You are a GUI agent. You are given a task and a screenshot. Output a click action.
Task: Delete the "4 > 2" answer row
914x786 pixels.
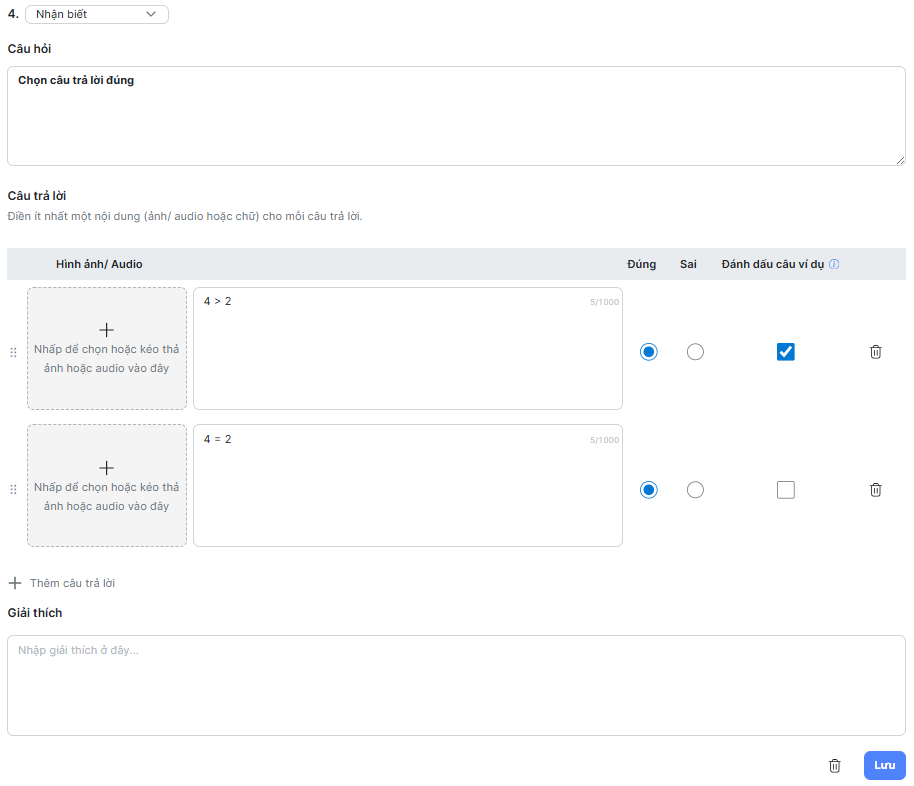coord(875,352)
